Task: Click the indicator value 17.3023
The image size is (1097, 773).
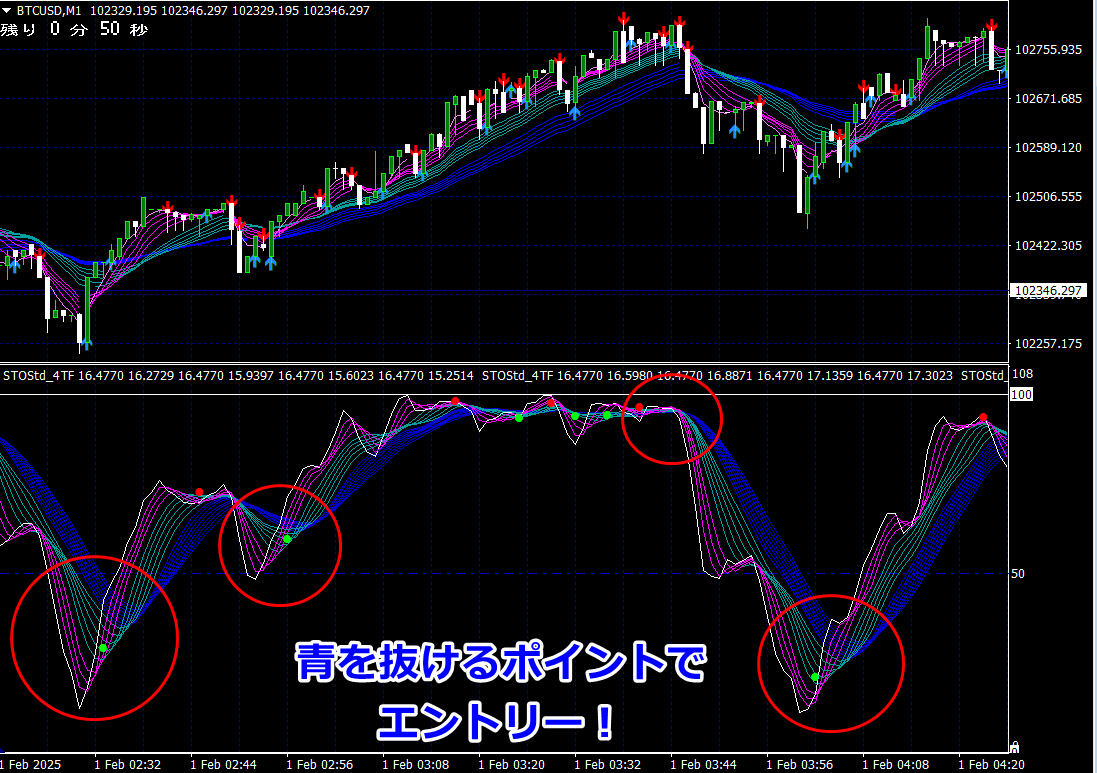Action: click(930, 376)
